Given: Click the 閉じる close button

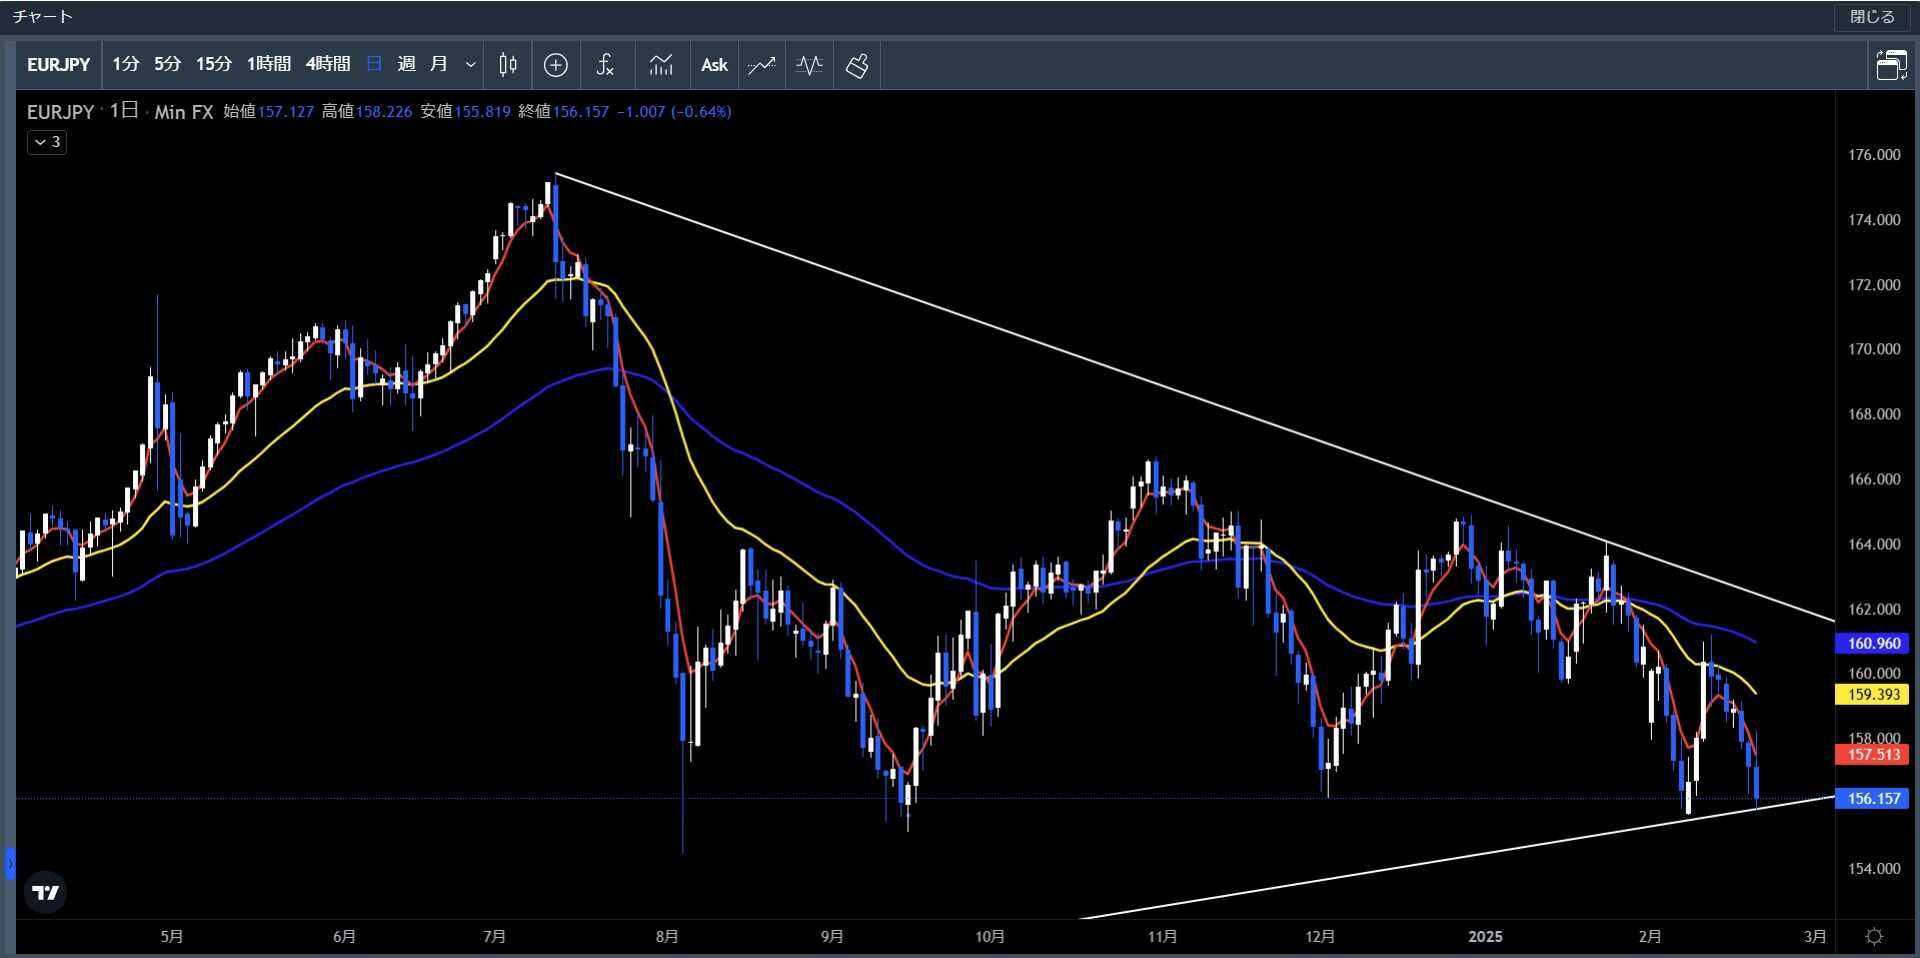Looking at the screenshot, I should pyautogui.click(x=1871, y=17).
